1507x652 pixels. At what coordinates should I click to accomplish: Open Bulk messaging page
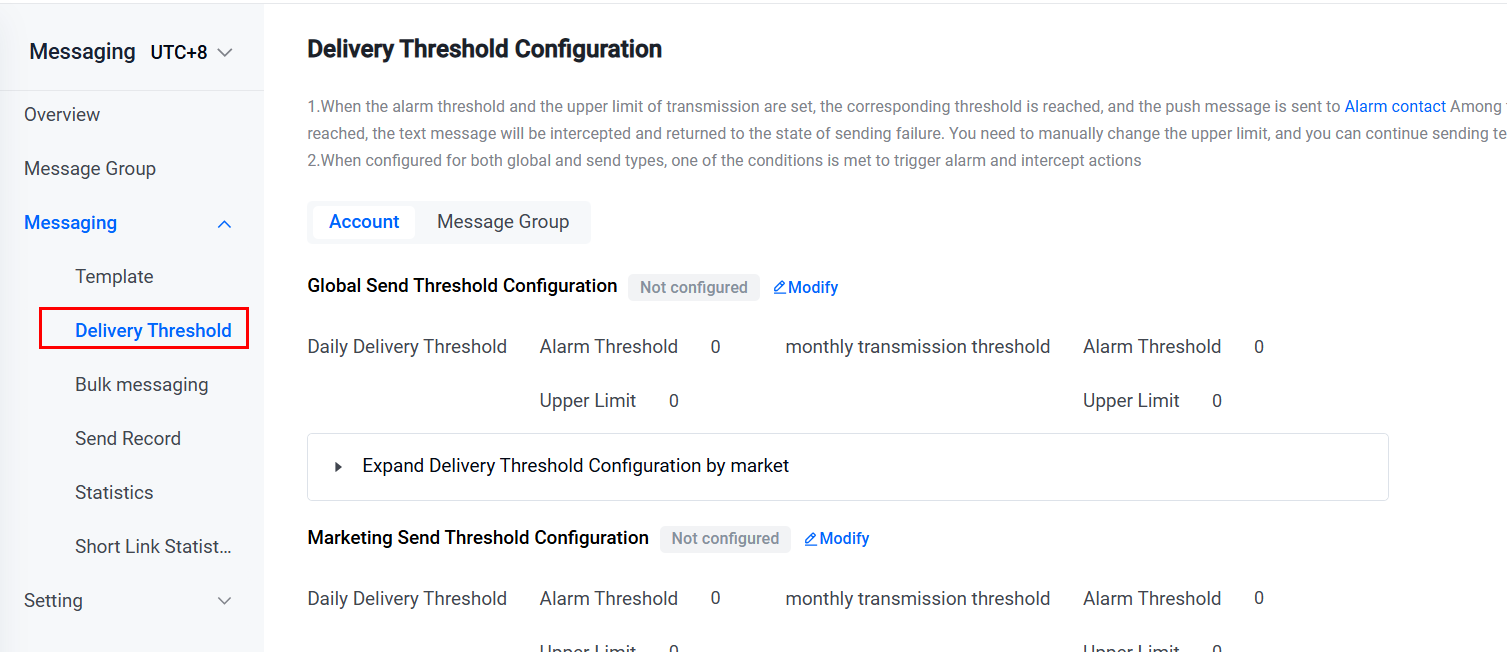click(142, 385)
